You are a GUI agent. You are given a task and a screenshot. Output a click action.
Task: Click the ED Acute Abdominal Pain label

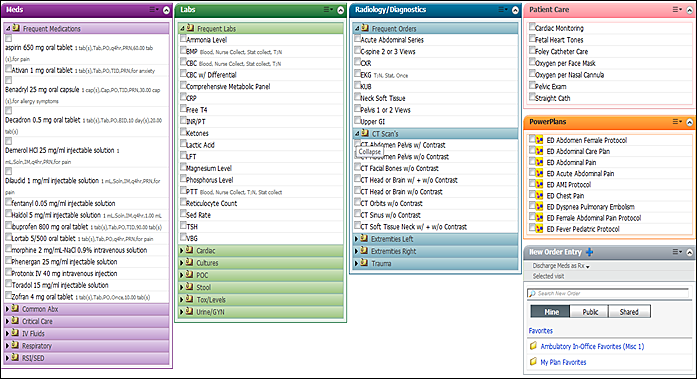(x=580, y=173)
